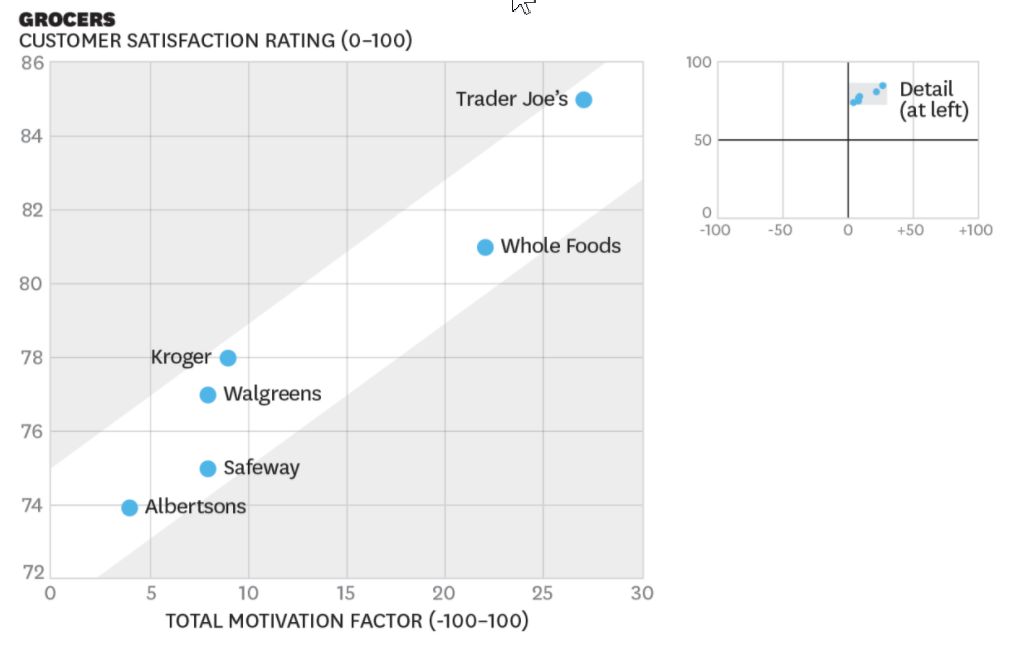Click the -100 tick label in inset chart
Viewport: 1018px width, 649px height.
pyautogui.click(x=714, y=230)
